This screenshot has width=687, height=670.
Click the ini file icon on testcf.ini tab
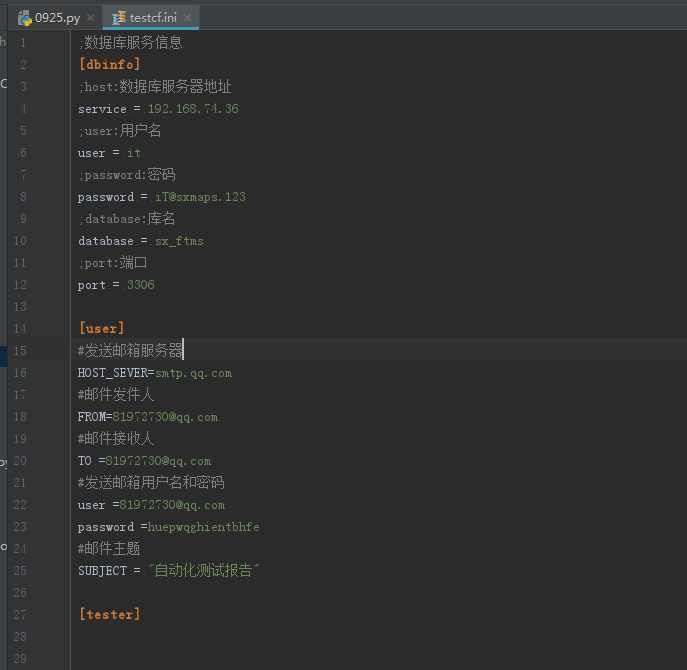tap(119, 18)
